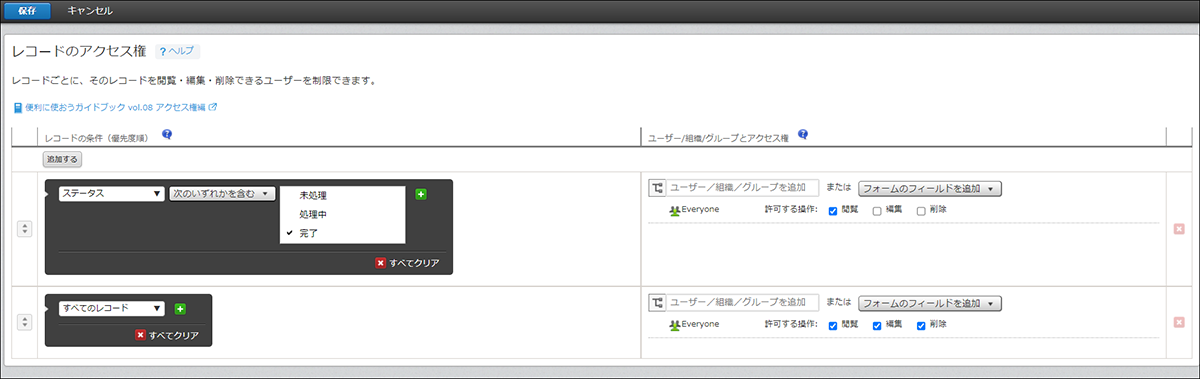The width and height of the screenshot is (1200, 379).
Task: Toggle 閲覧 checkbox in second row
Action: pyautogui.click(x=833, y=325)
